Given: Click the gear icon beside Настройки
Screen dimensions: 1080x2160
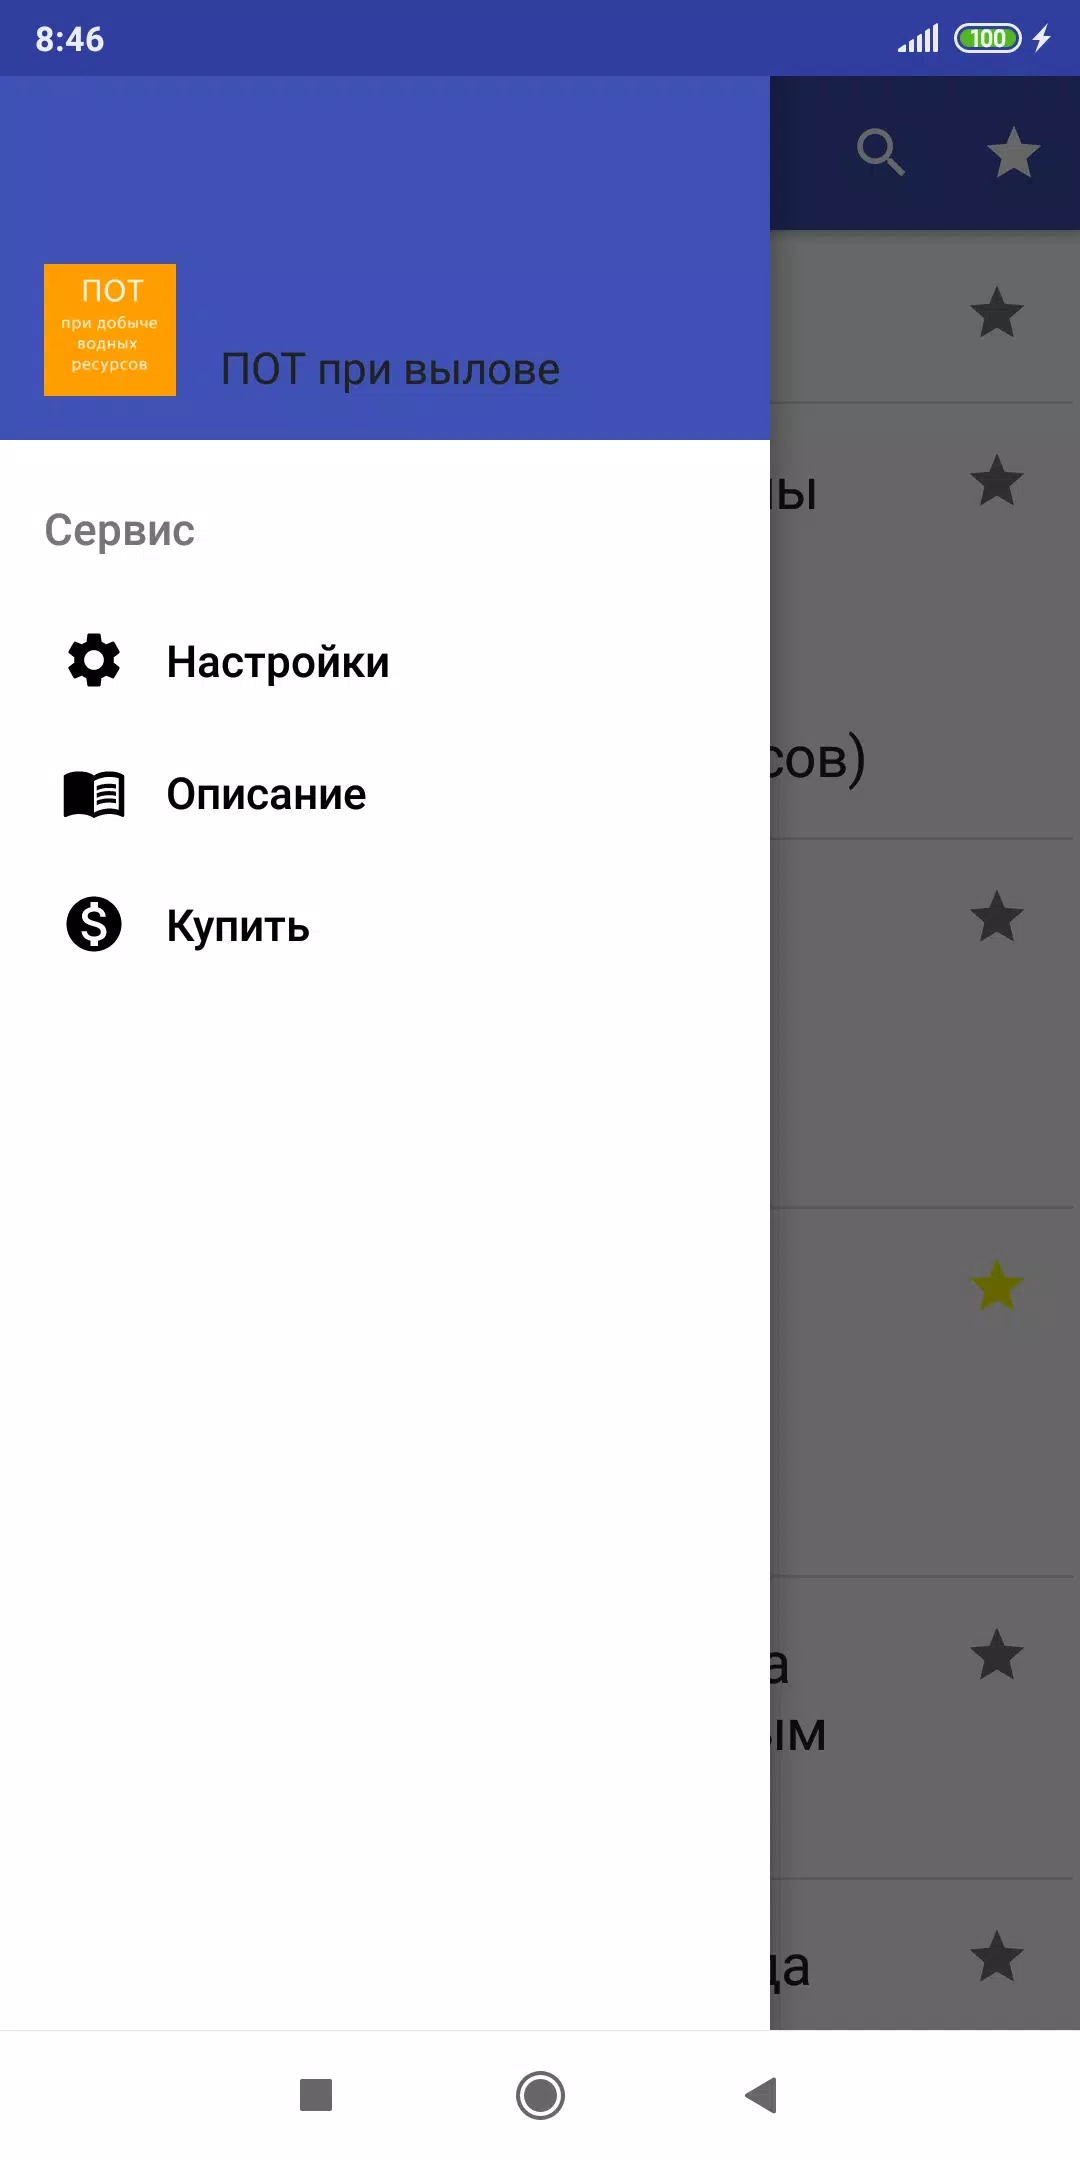Looking at the screenshot, I should 94,661.
